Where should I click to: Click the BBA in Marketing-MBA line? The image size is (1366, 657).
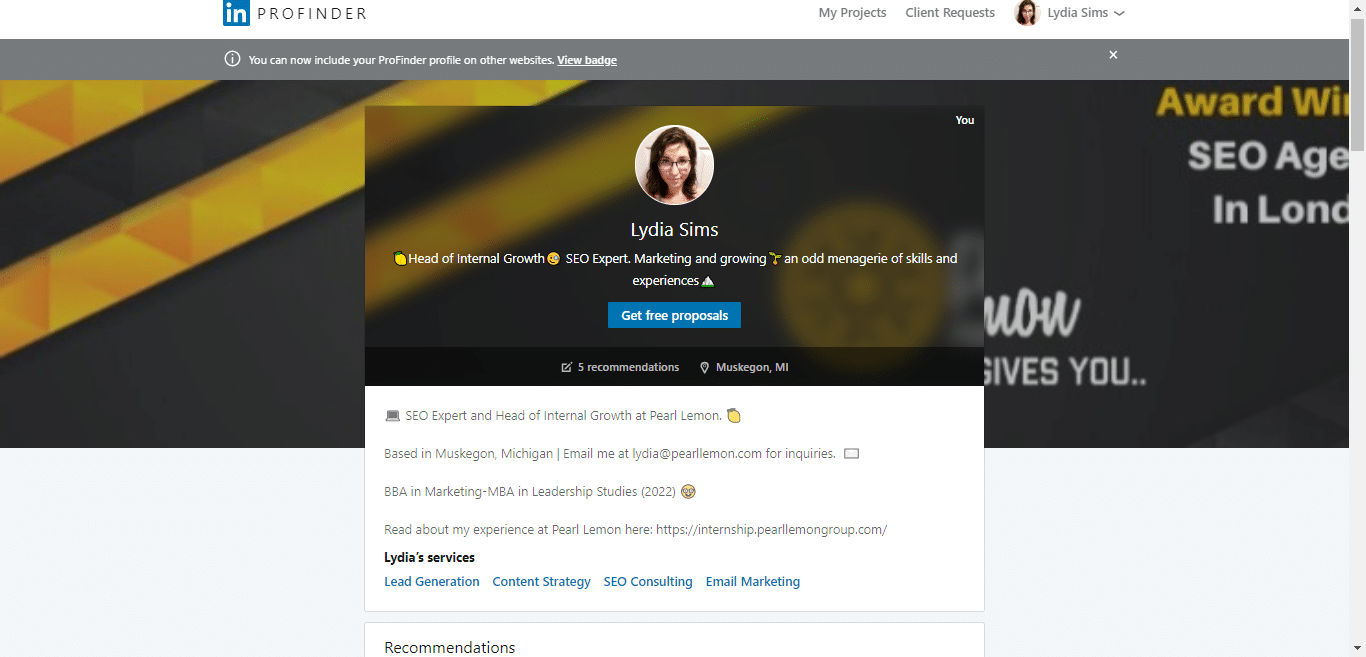click(540, 491)
